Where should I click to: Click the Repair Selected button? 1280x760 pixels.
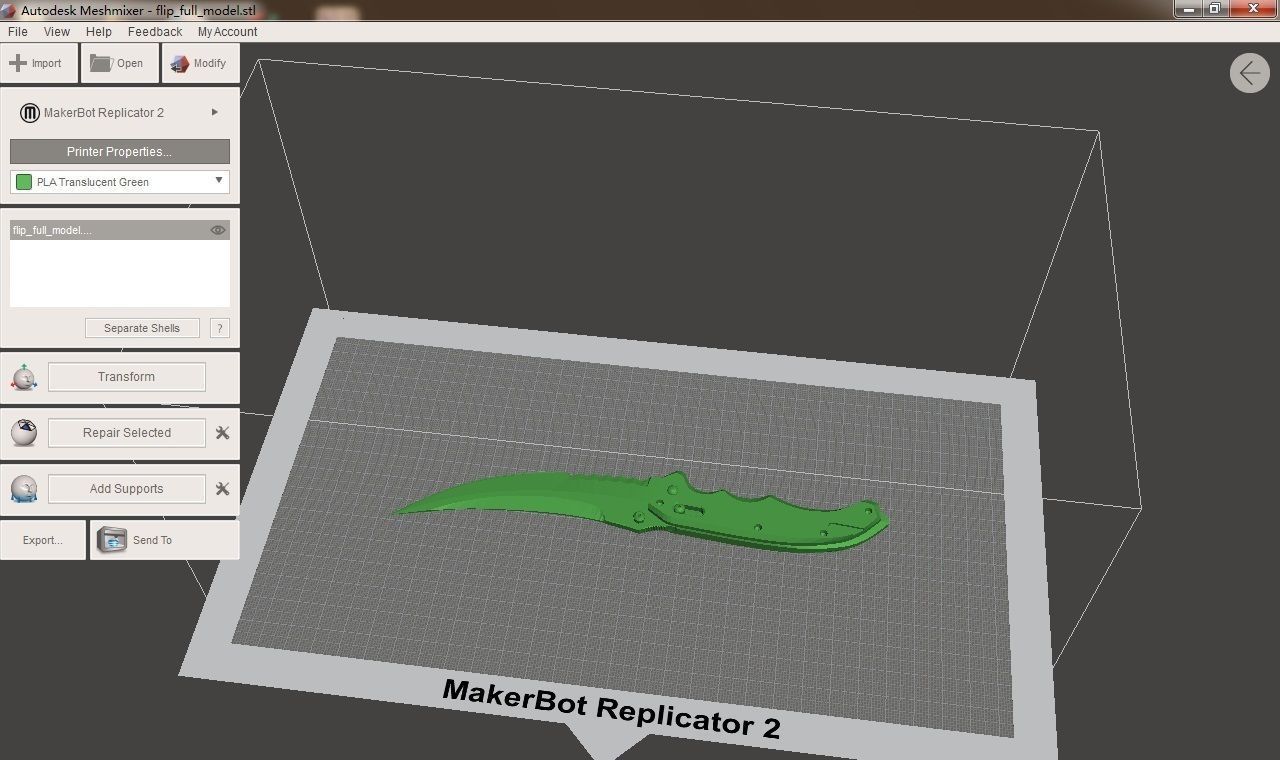[127, 433]
